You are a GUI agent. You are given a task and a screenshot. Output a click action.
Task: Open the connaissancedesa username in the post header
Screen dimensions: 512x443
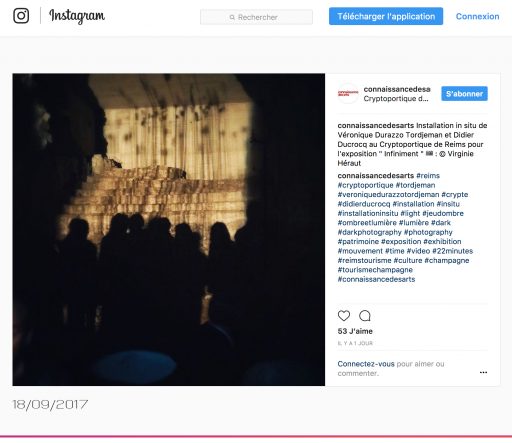click(397, 89)
